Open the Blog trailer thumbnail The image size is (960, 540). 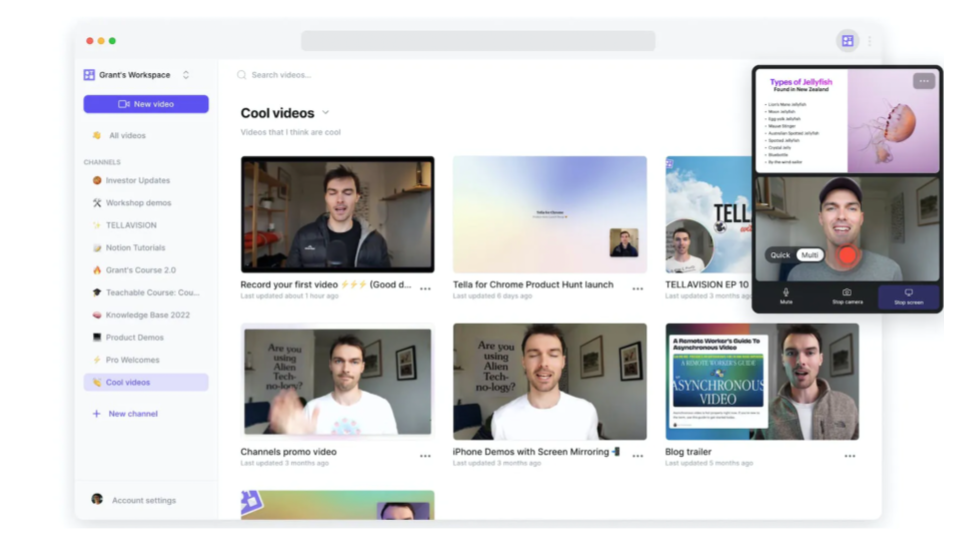762,382
